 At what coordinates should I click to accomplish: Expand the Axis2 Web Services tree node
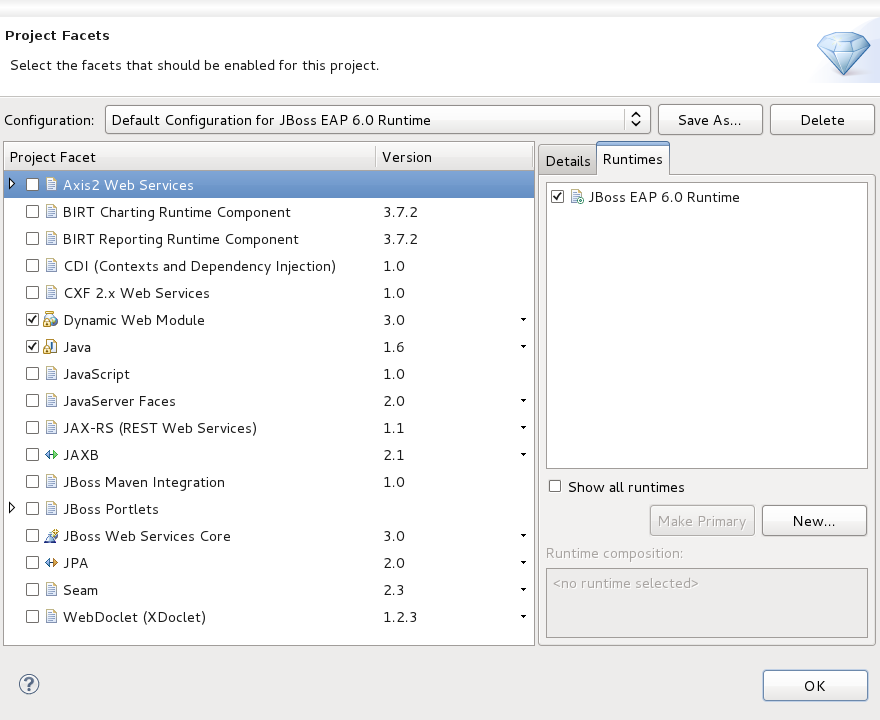tap(12, 184)
